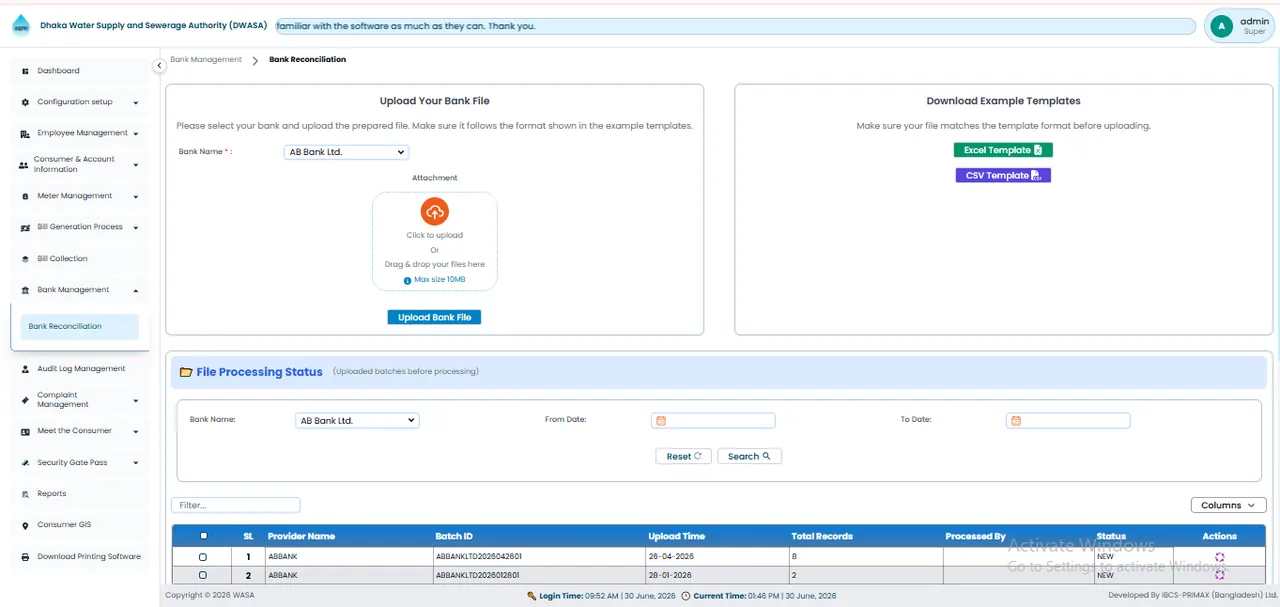The image size is (1280, 607).
Task: Click the Upload Bank File button
Action: tap(434, 317)
